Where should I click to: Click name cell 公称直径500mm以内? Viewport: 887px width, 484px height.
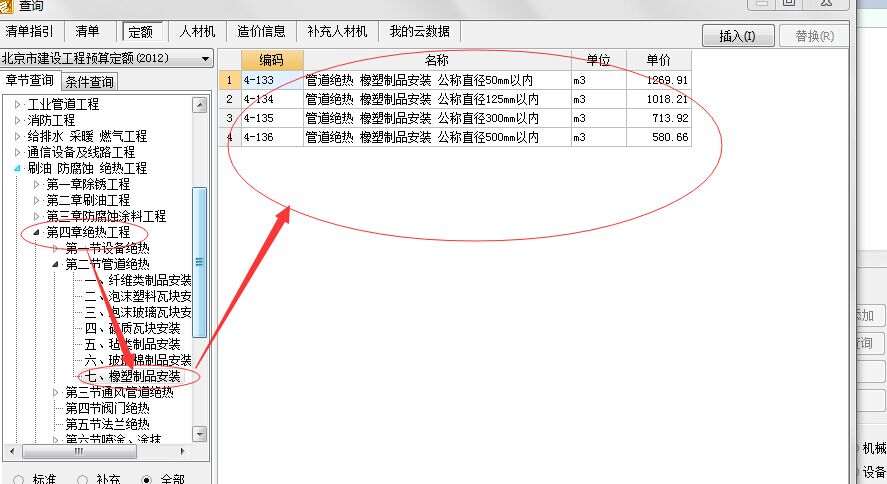point(437,137)
